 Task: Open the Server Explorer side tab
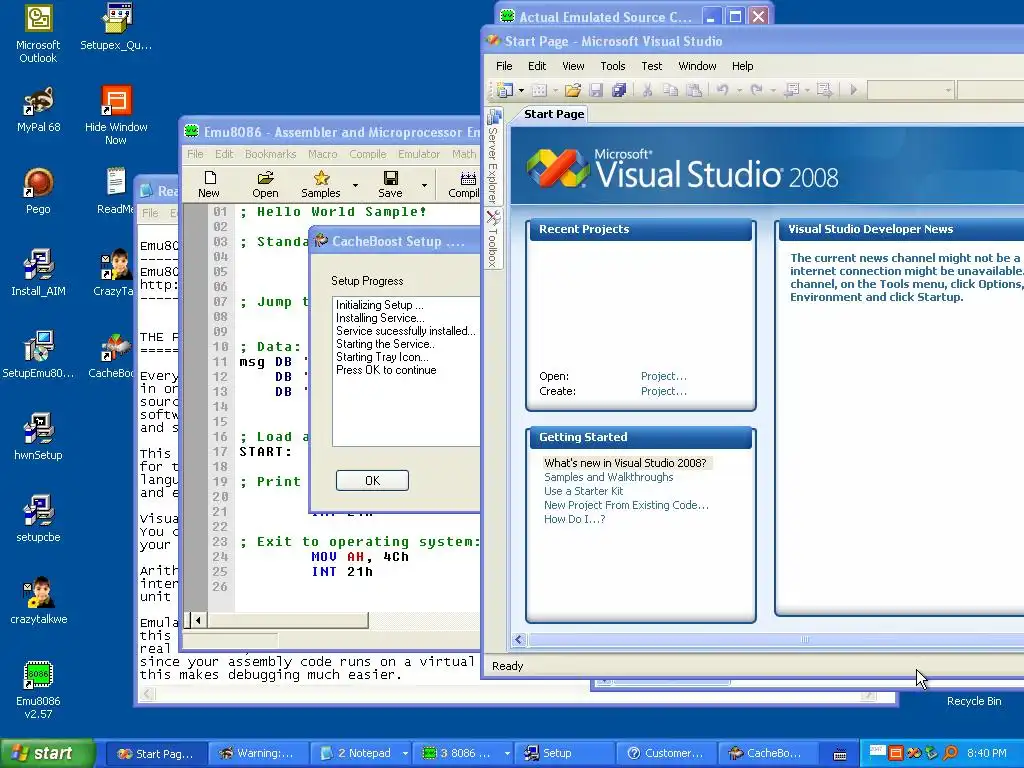494,155
